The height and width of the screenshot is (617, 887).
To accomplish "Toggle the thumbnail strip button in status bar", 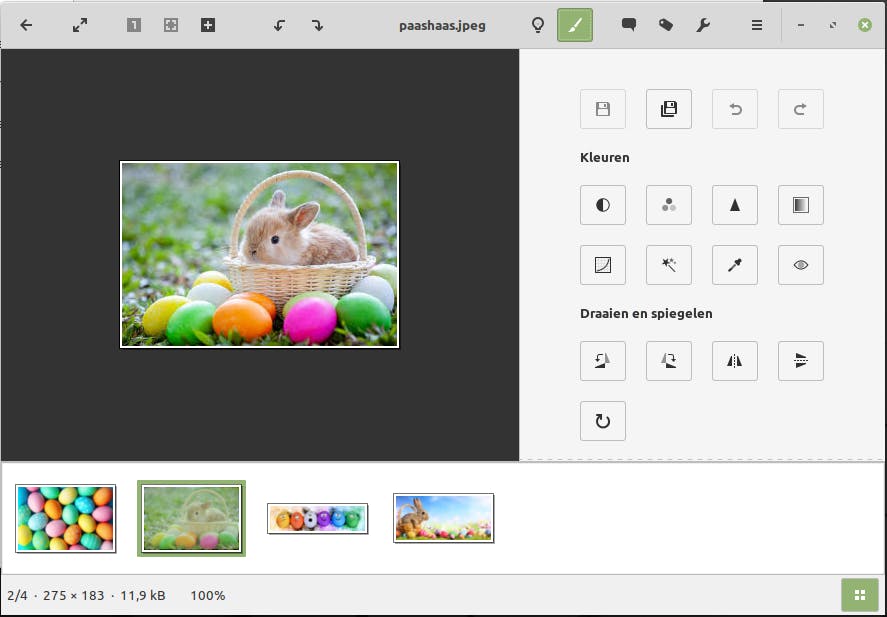I will point(859,595).
